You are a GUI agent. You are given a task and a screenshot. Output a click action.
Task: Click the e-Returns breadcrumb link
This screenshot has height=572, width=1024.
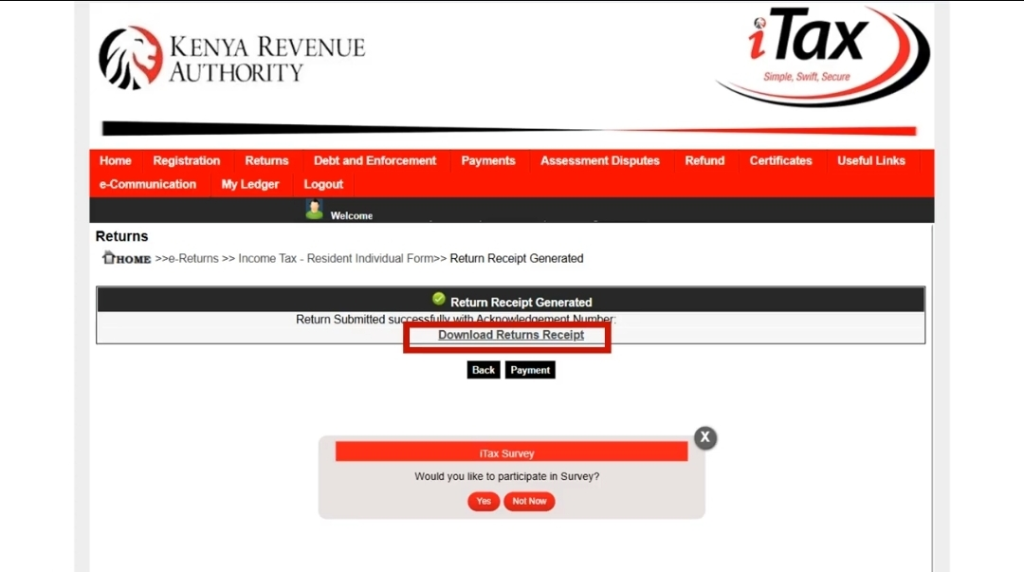(x=193, y=259)
